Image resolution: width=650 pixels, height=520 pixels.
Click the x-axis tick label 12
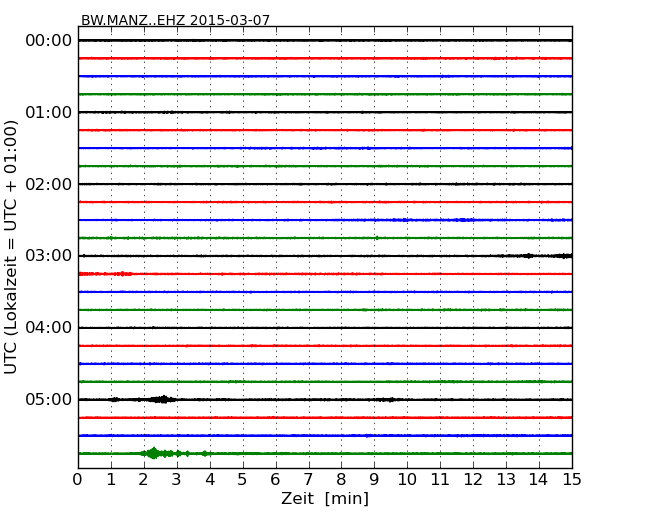click(x=473, y=480)
